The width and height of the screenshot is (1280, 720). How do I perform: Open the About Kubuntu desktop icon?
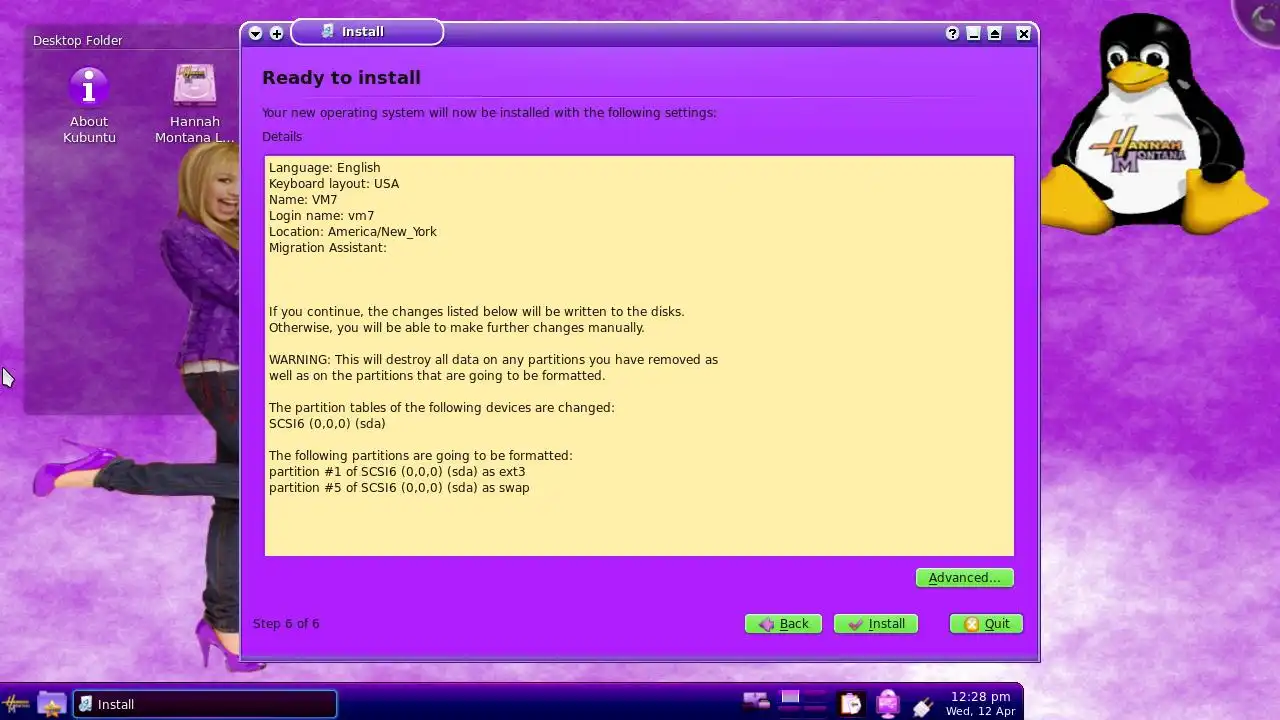coord(89,105)
